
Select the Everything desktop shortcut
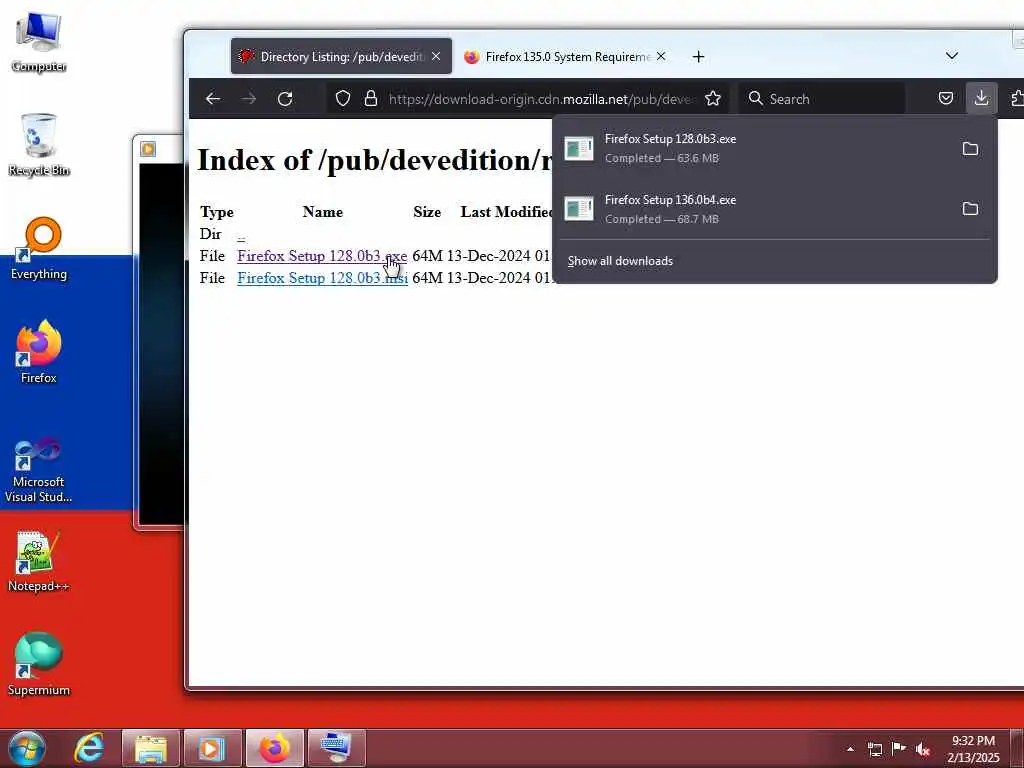39,249
